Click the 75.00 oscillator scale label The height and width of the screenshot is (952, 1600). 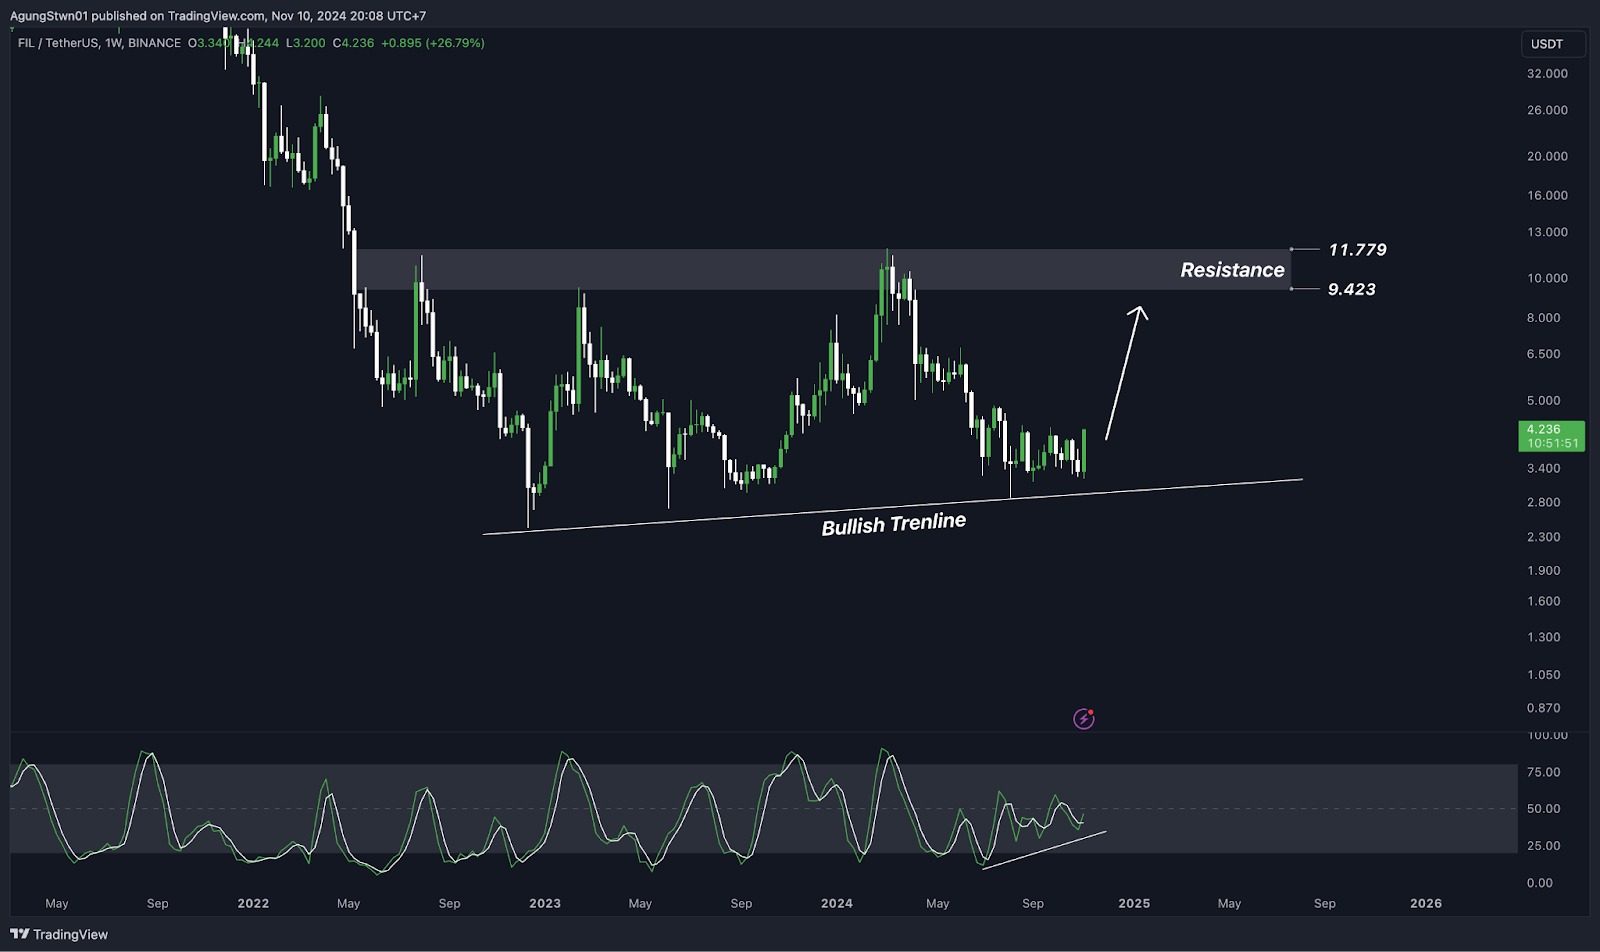coord(1543,772)
